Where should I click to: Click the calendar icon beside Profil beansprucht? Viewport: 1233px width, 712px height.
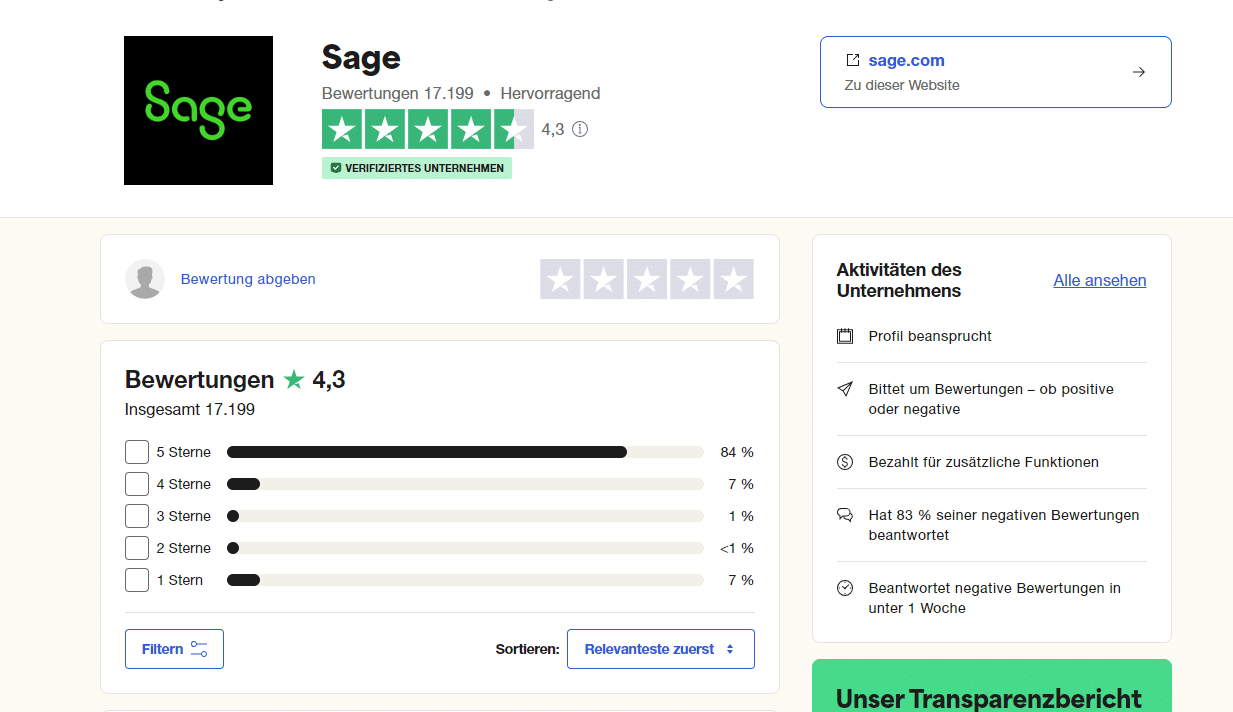[x=845, y=336]
